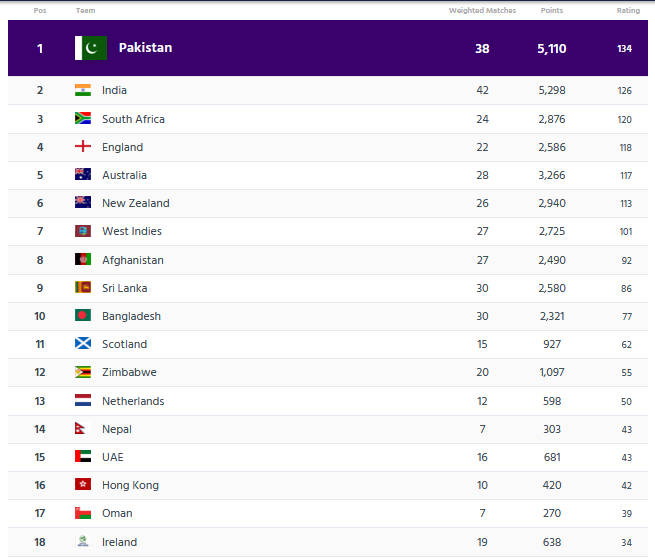The image size is (655, 559).
Task: Click the Sri Lanka flag icon
Action: [x=83, y=287]
